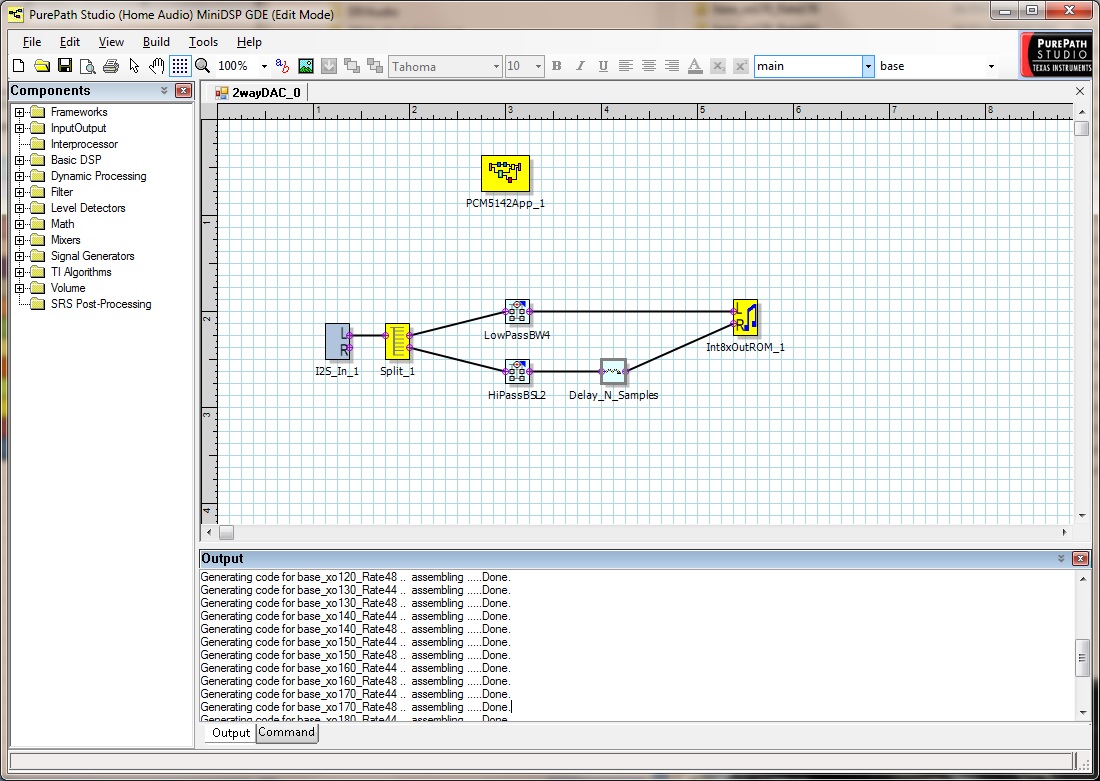The height and width of the screenshot is (781, 1100).
Task: Toggle bold formatting
Action: [x=556, y=66]
